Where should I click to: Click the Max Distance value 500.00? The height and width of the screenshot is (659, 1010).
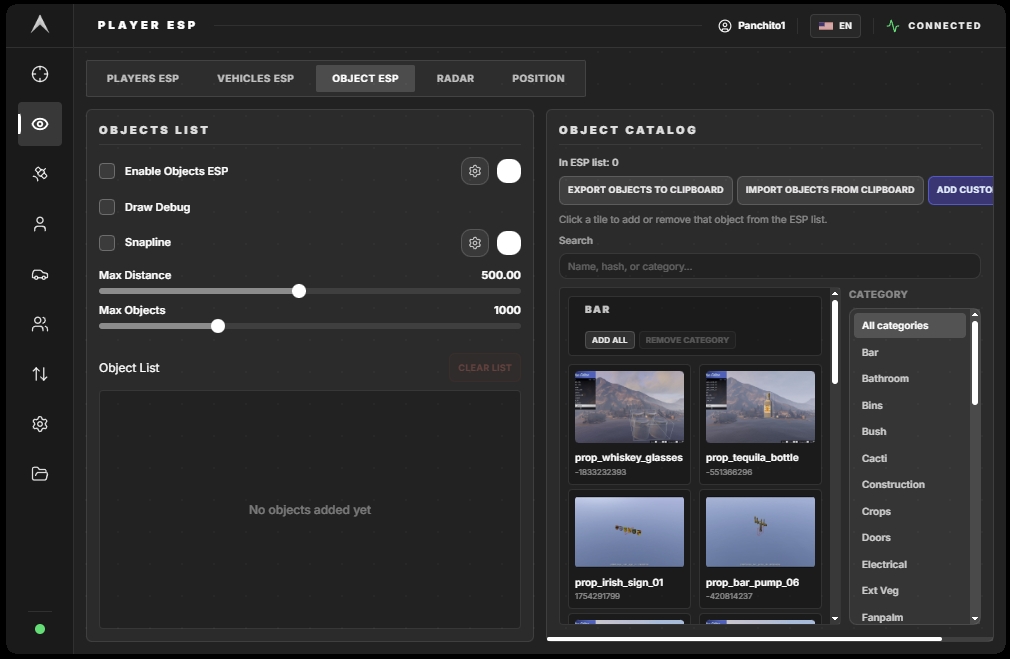click(x=500, y=275)
